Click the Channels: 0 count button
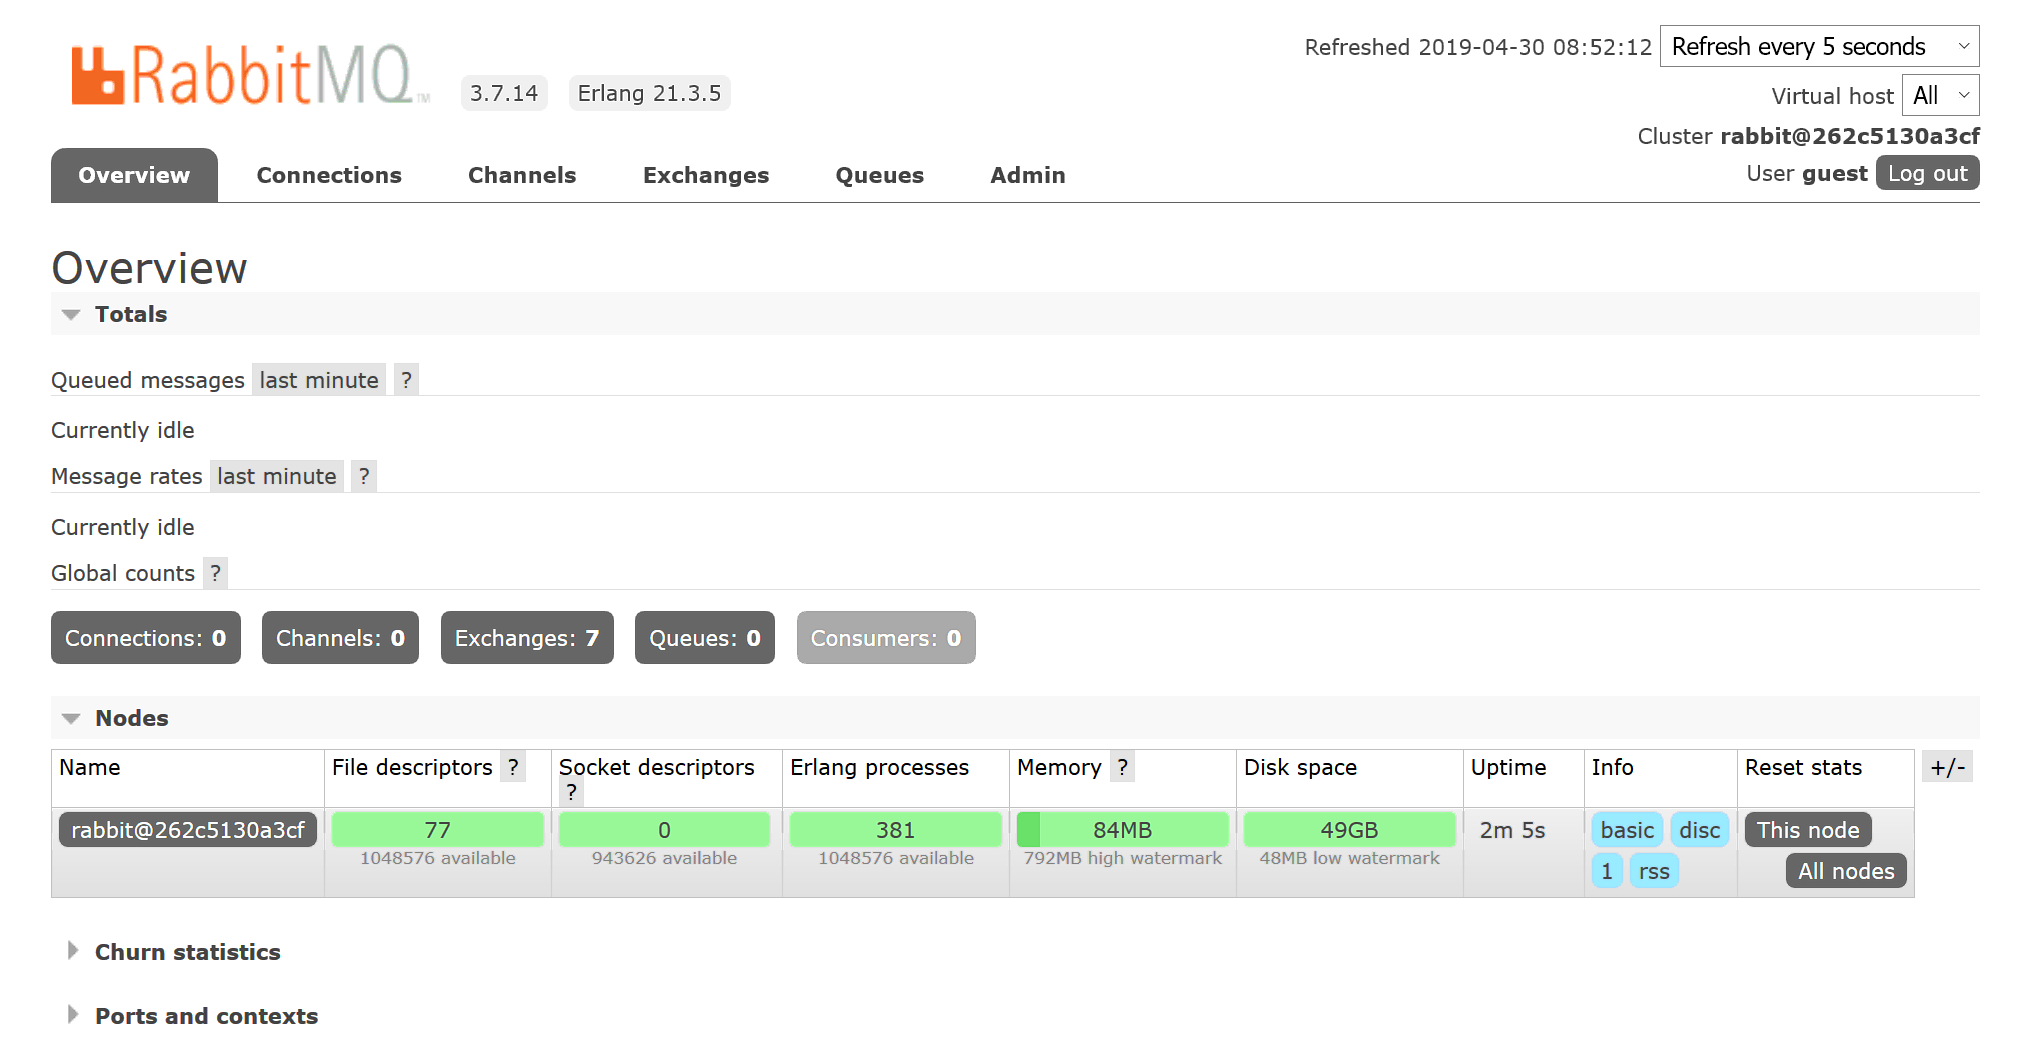 340,638
